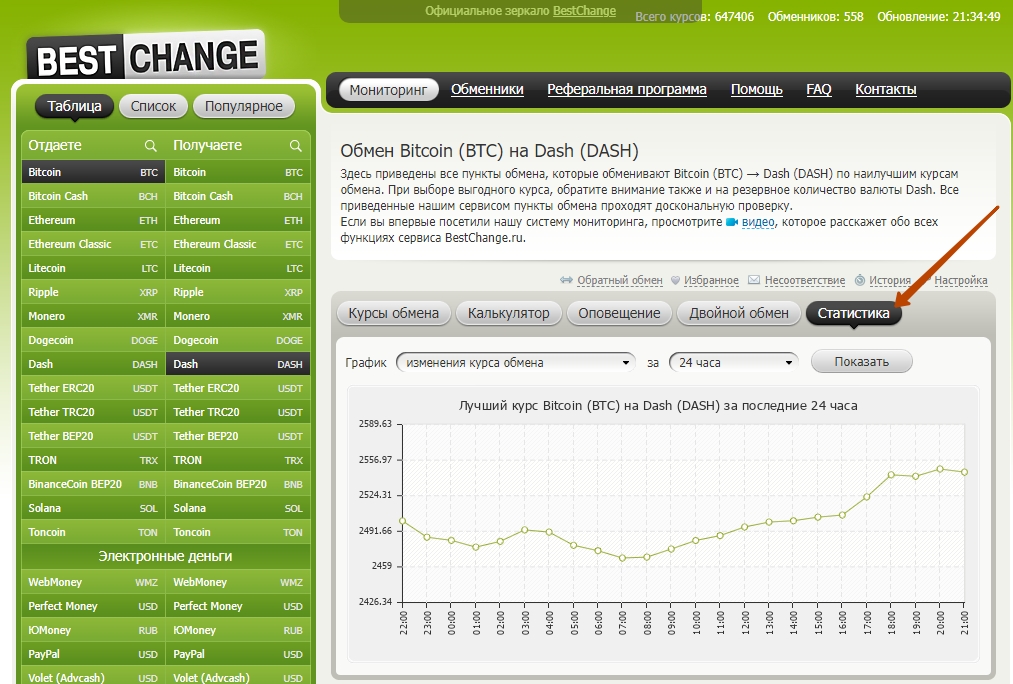Select Ripple in the Получаете column
The width and height of the screenshot is (1013, 684).
coord(238,292)
